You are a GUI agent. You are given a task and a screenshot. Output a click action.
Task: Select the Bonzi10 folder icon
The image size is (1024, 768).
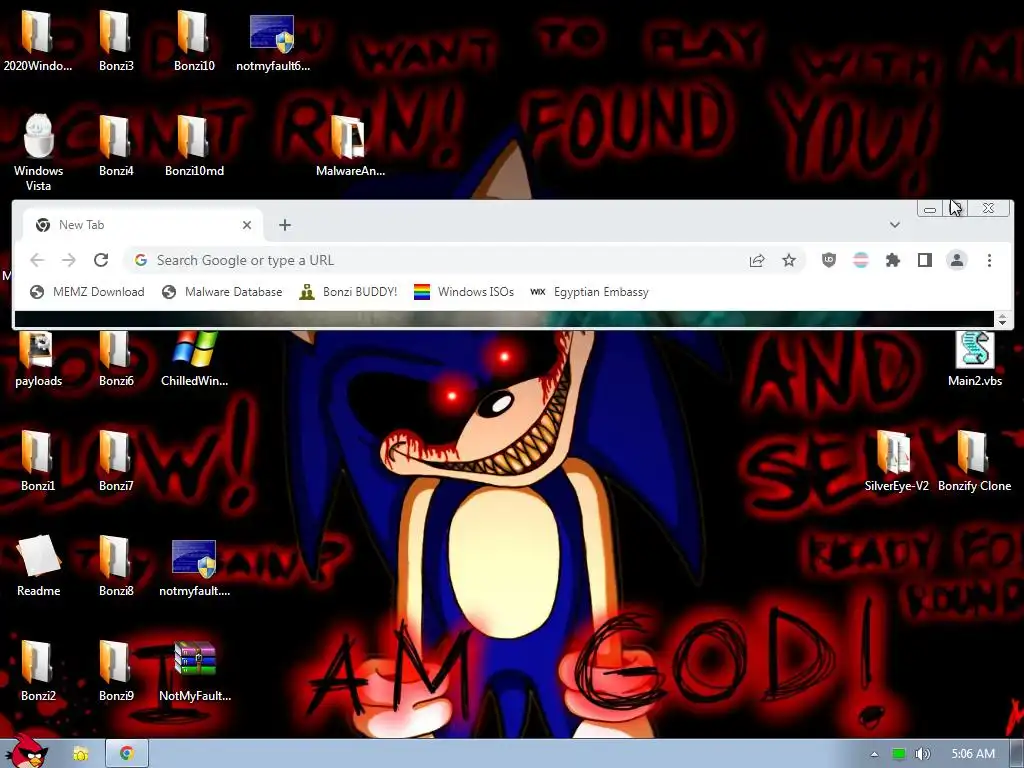[194, 40]
